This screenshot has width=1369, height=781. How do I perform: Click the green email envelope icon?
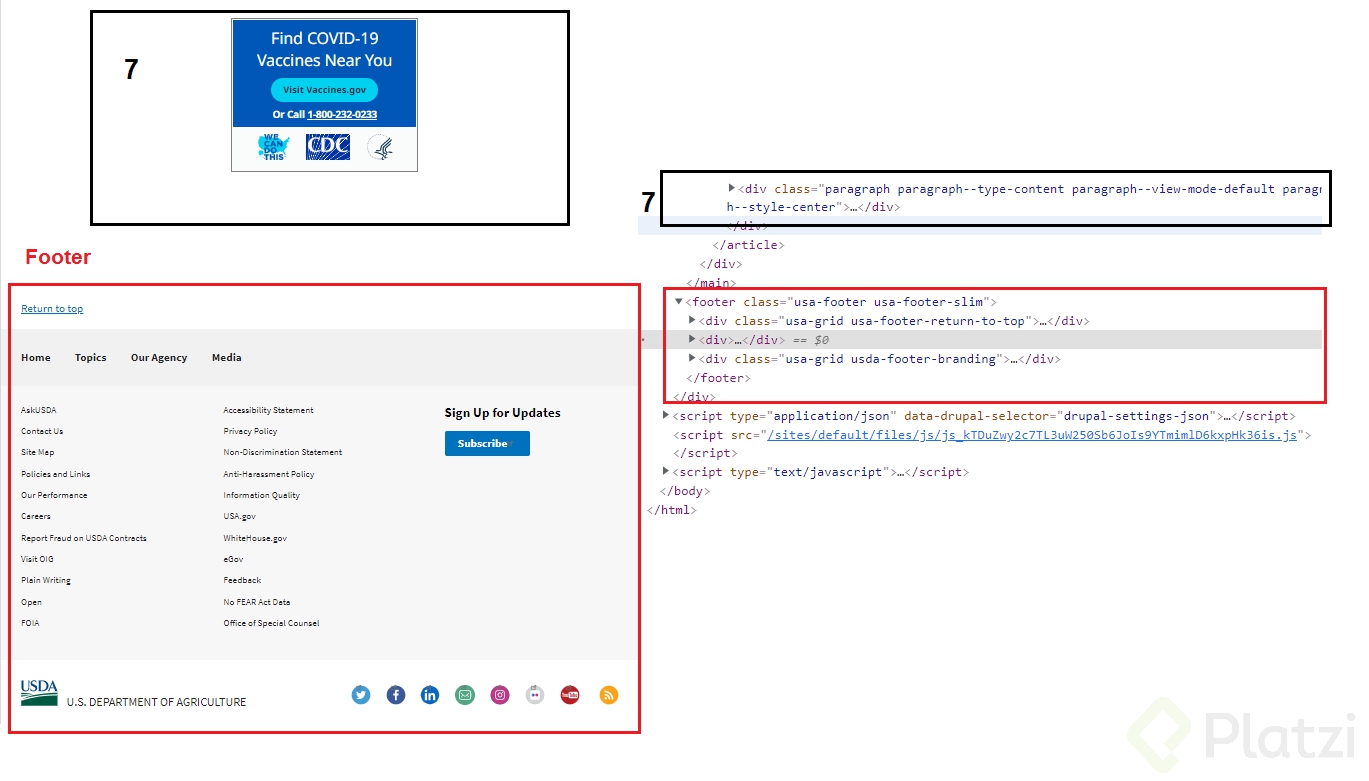point(465,695)
